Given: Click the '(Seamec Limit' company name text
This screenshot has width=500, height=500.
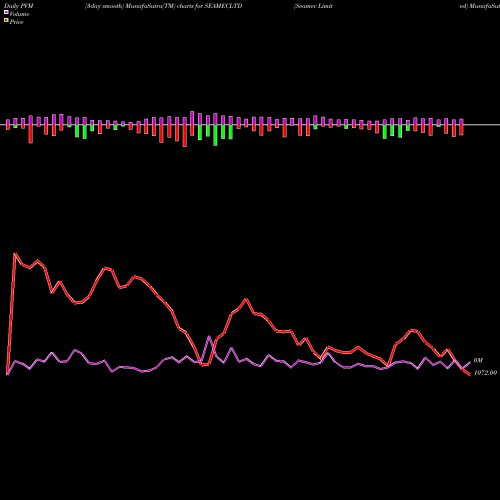Looking at the screenshot, I should (313, 6).
